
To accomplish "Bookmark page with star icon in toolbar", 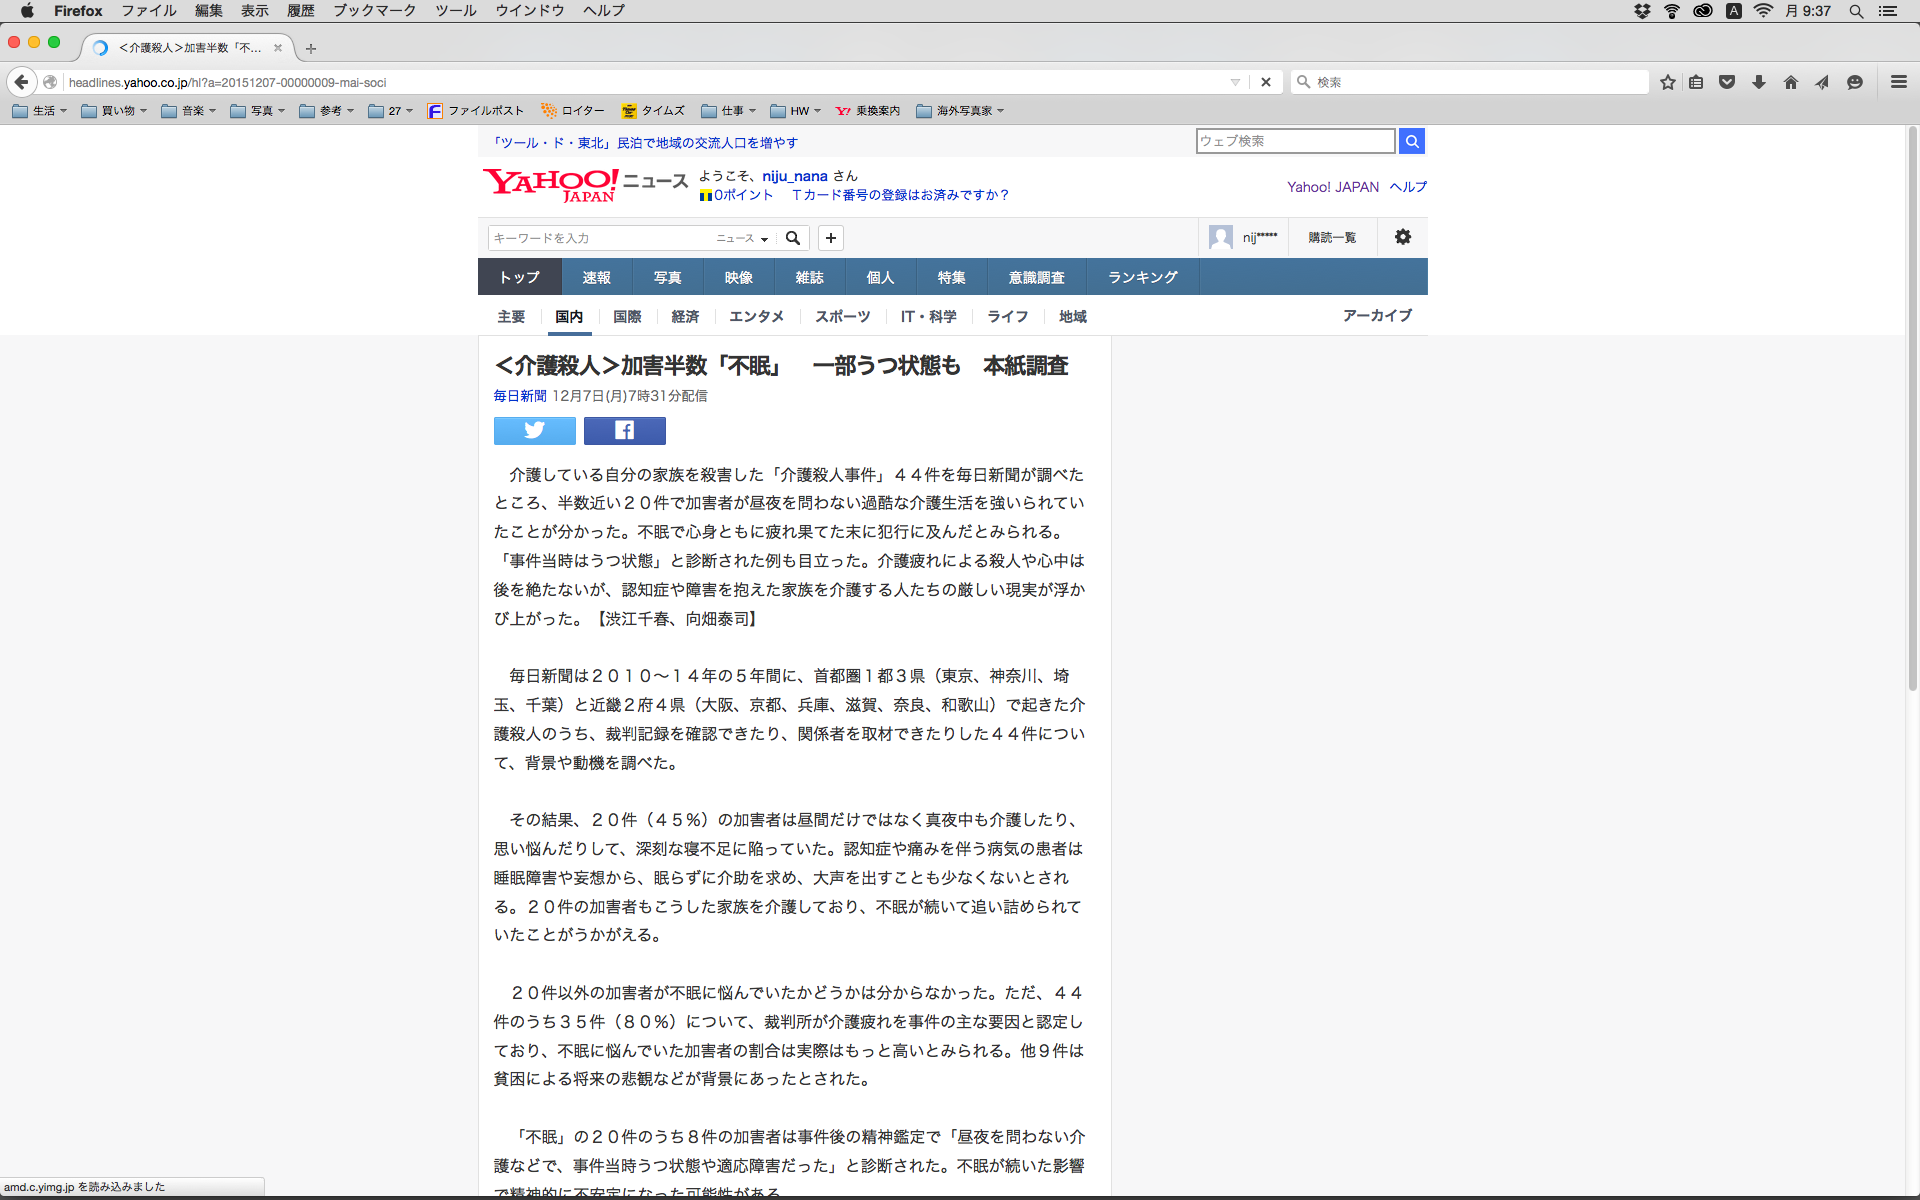I will (1667, 82).
